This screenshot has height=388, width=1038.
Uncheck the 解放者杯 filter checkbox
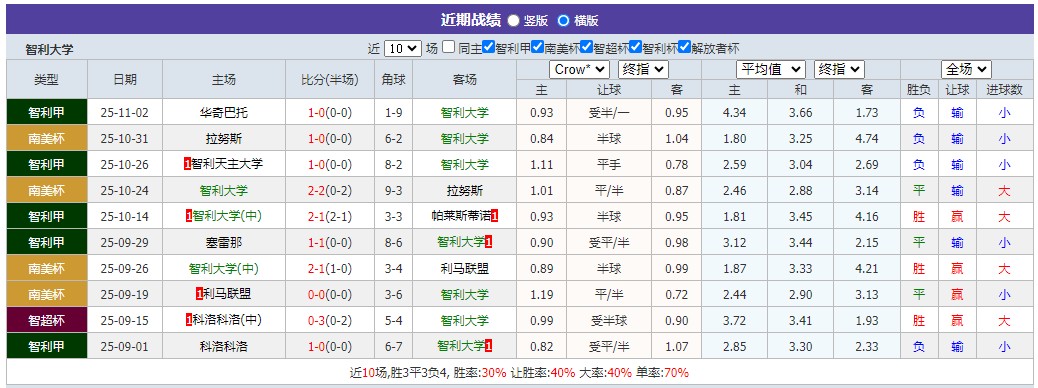(x=684, y=47)
